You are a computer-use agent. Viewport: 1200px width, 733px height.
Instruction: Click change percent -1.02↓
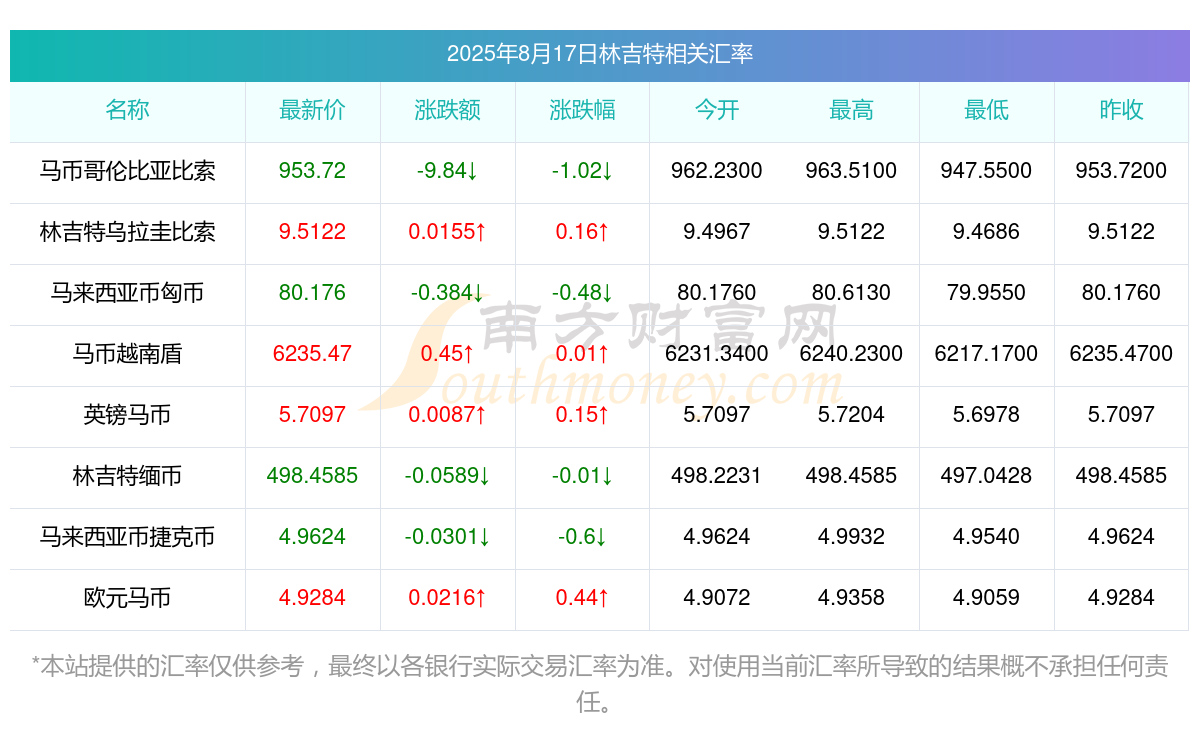[x=582, y=171]
